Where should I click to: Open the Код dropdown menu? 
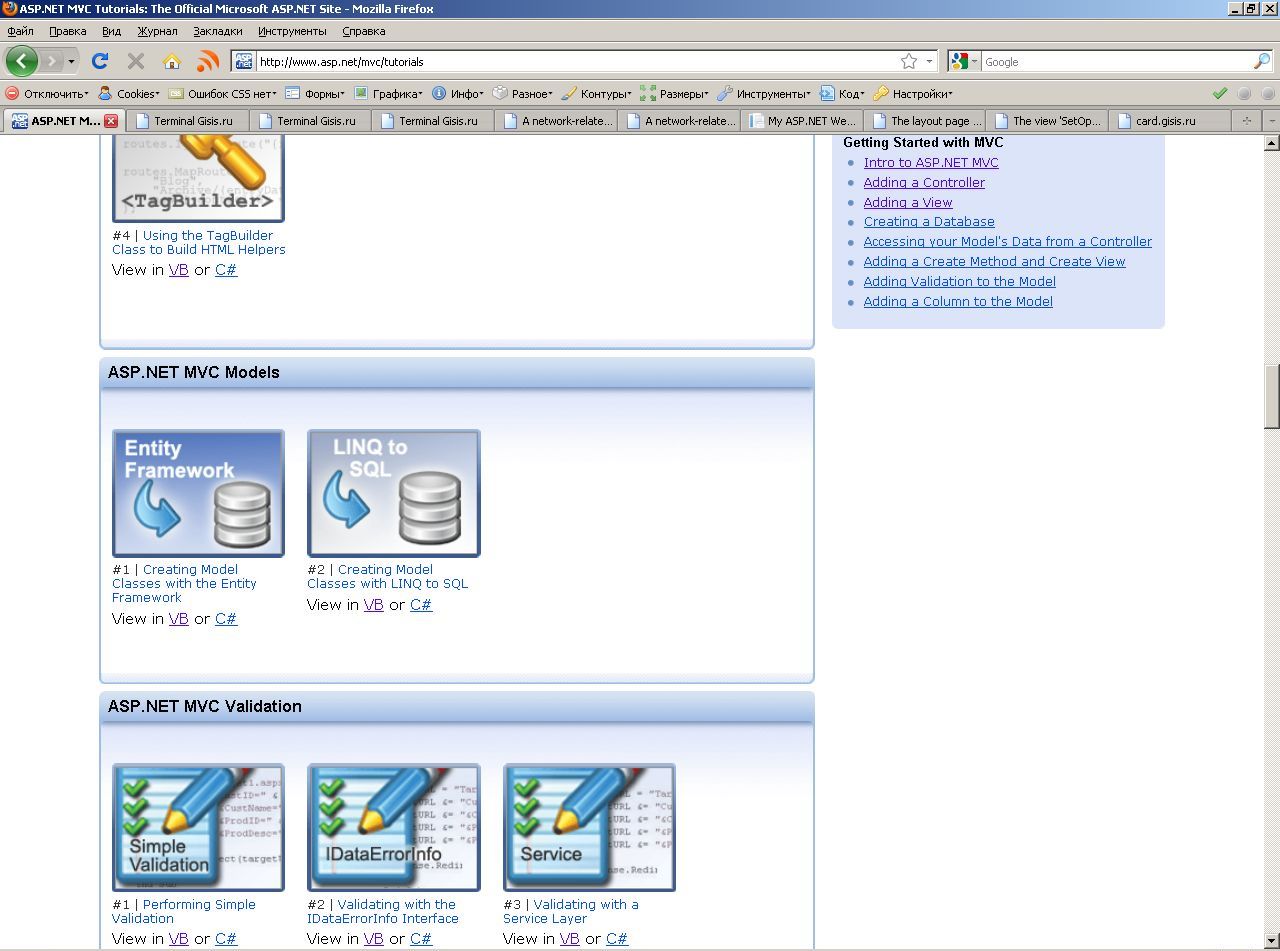point(842,93)
